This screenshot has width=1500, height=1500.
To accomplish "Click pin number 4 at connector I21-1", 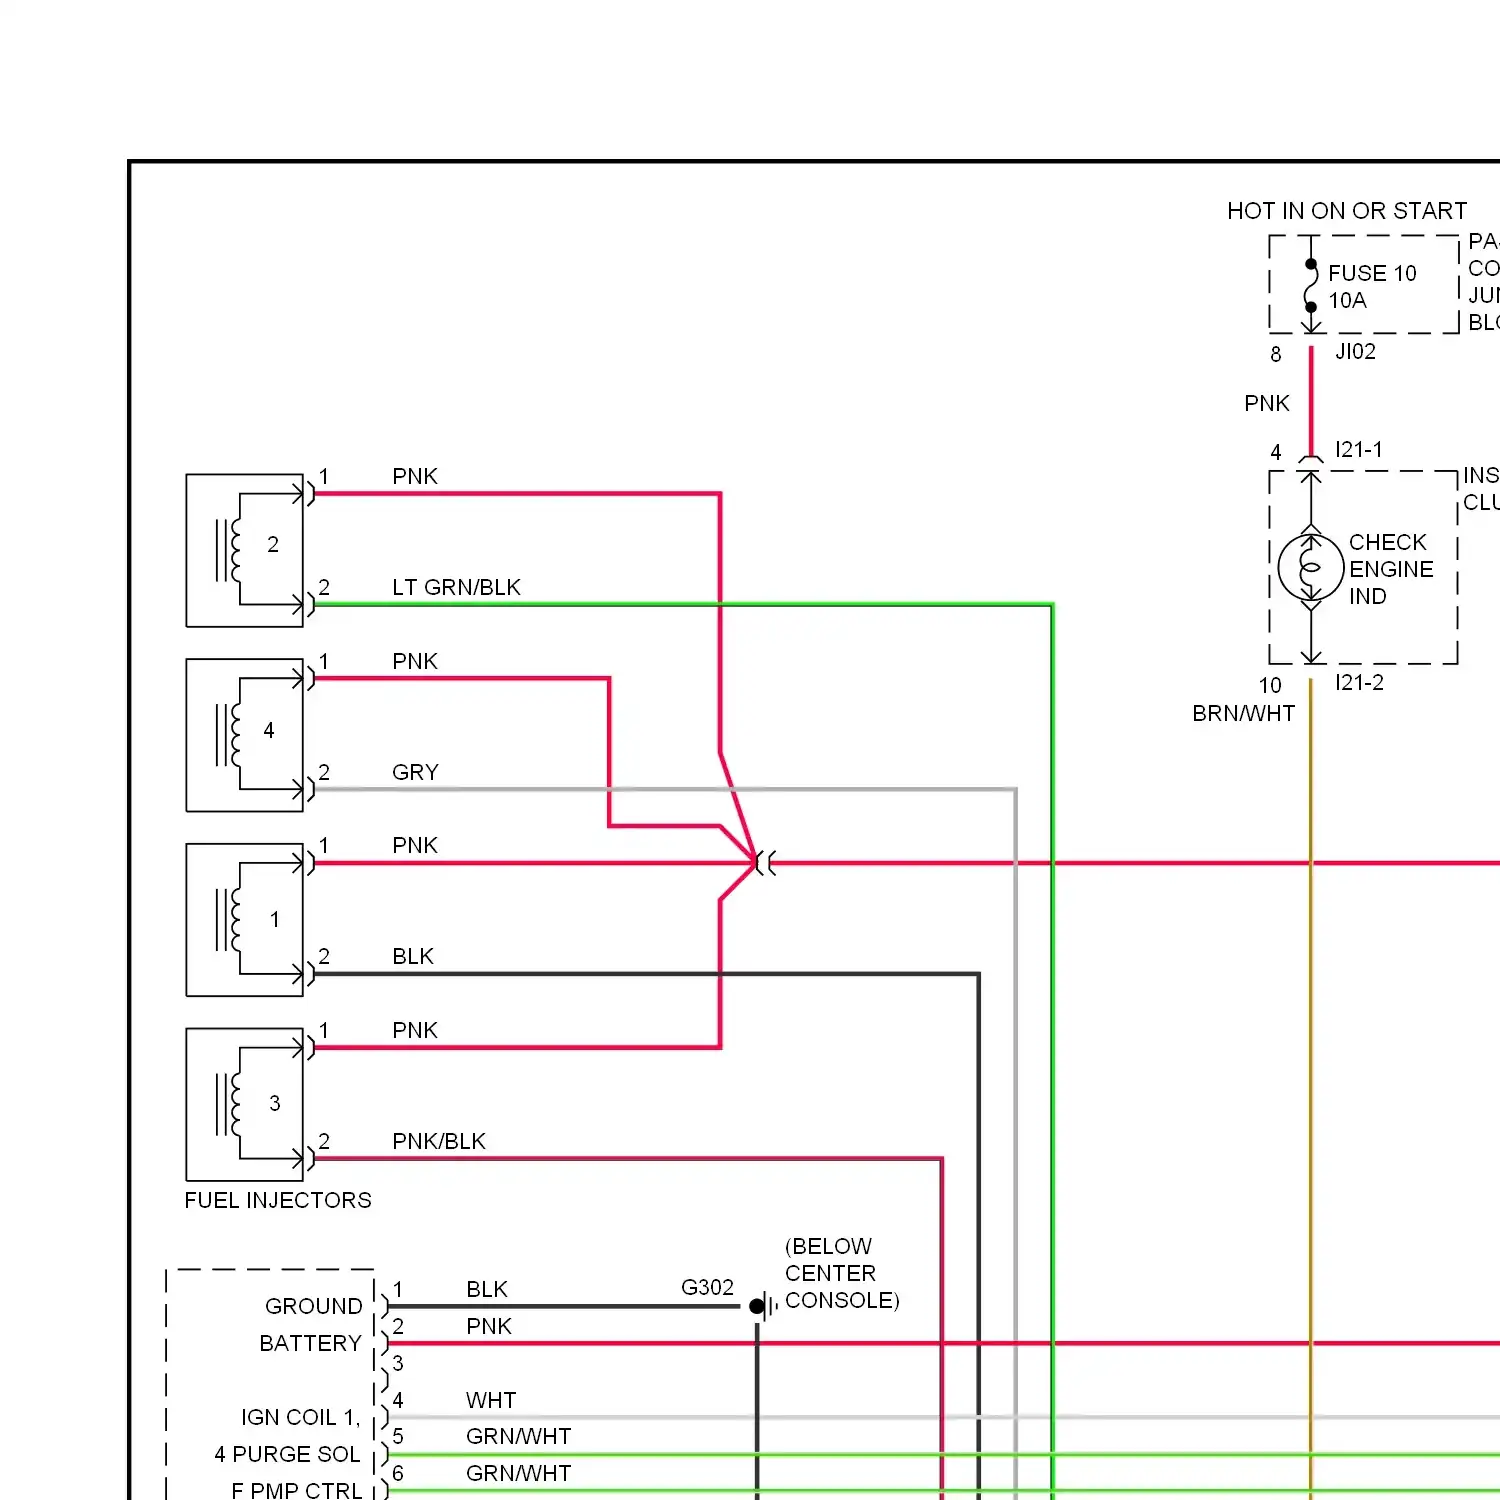I will [1275, 452].
